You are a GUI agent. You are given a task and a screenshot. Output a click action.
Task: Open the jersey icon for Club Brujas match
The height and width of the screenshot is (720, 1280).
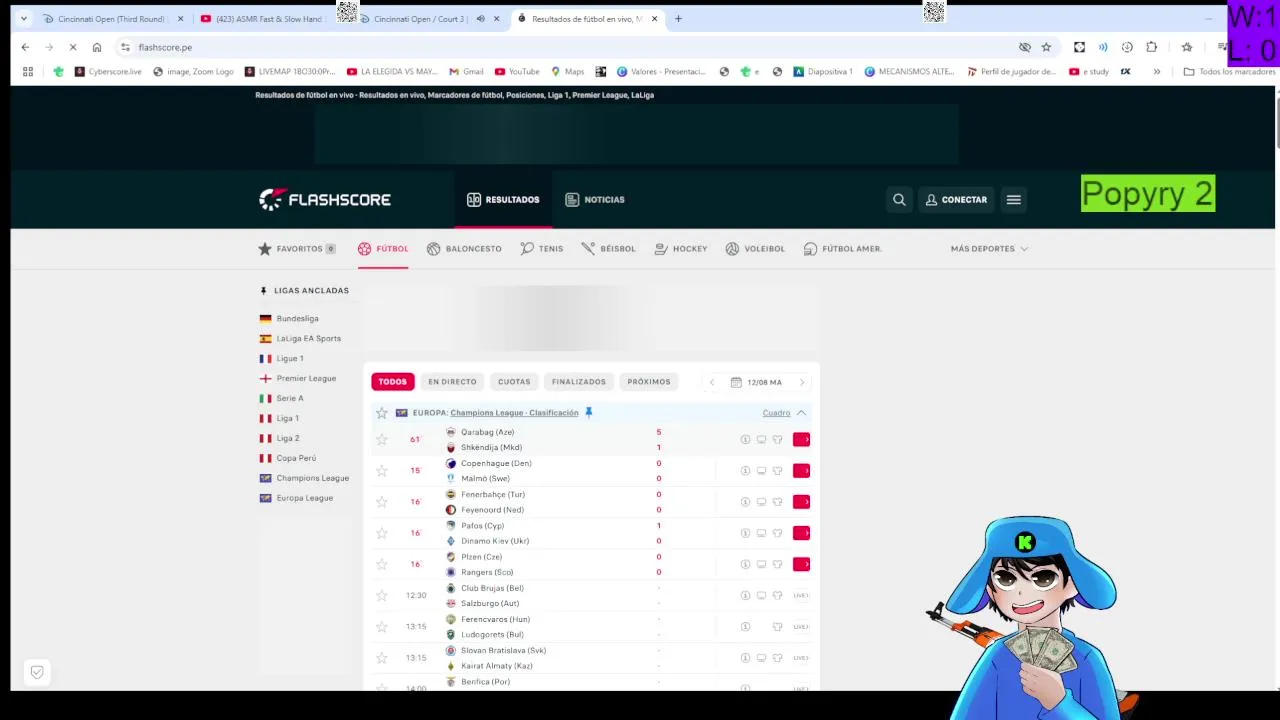(777, 596)
